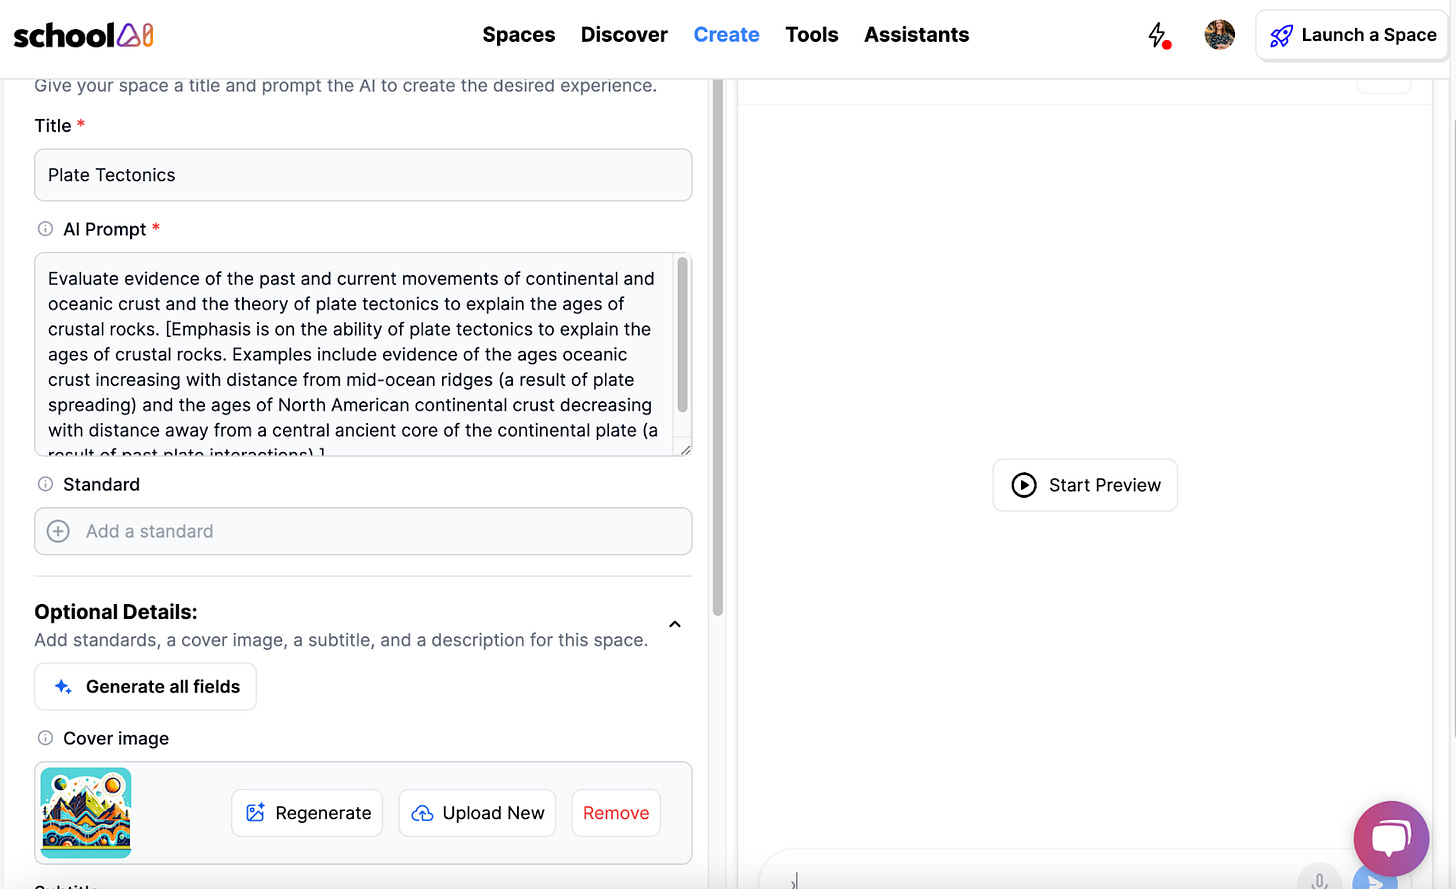Image resolution: width=1456 pixels, height=889 pixels.
Task: Open the chat support bubble
Action: (1391, 838)
